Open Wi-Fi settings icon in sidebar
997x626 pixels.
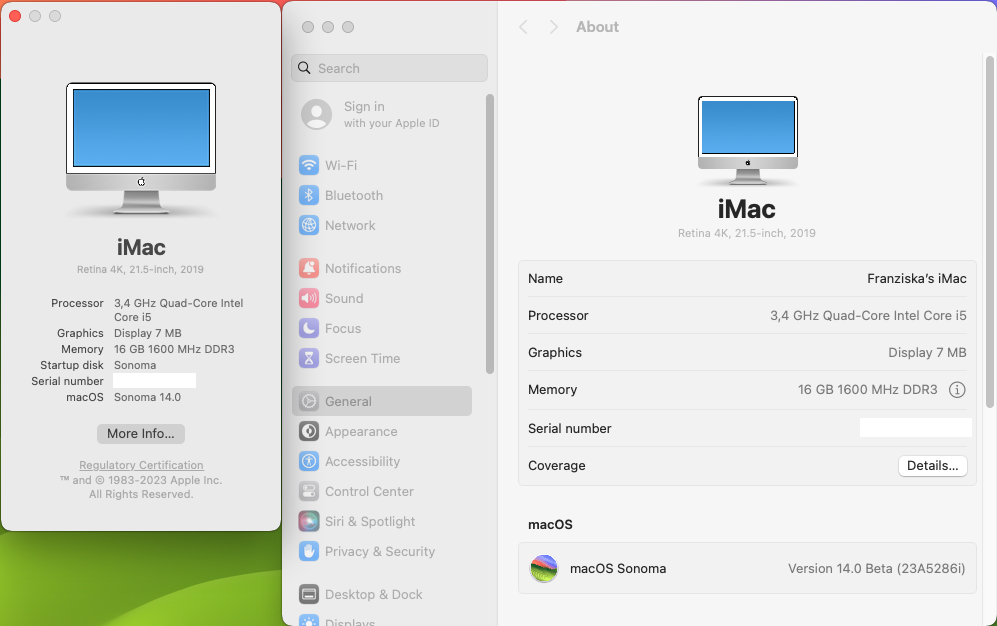(309, 165)
